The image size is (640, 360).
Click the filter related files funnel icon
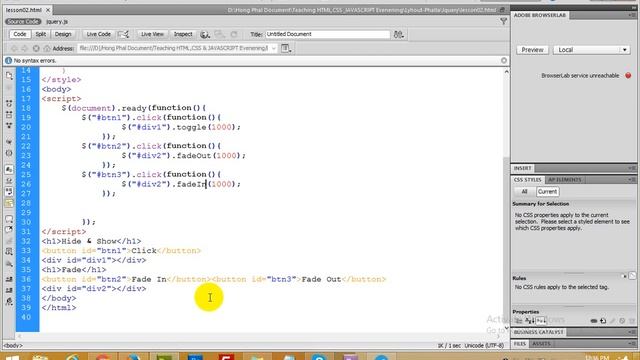(x=503, y=21)
